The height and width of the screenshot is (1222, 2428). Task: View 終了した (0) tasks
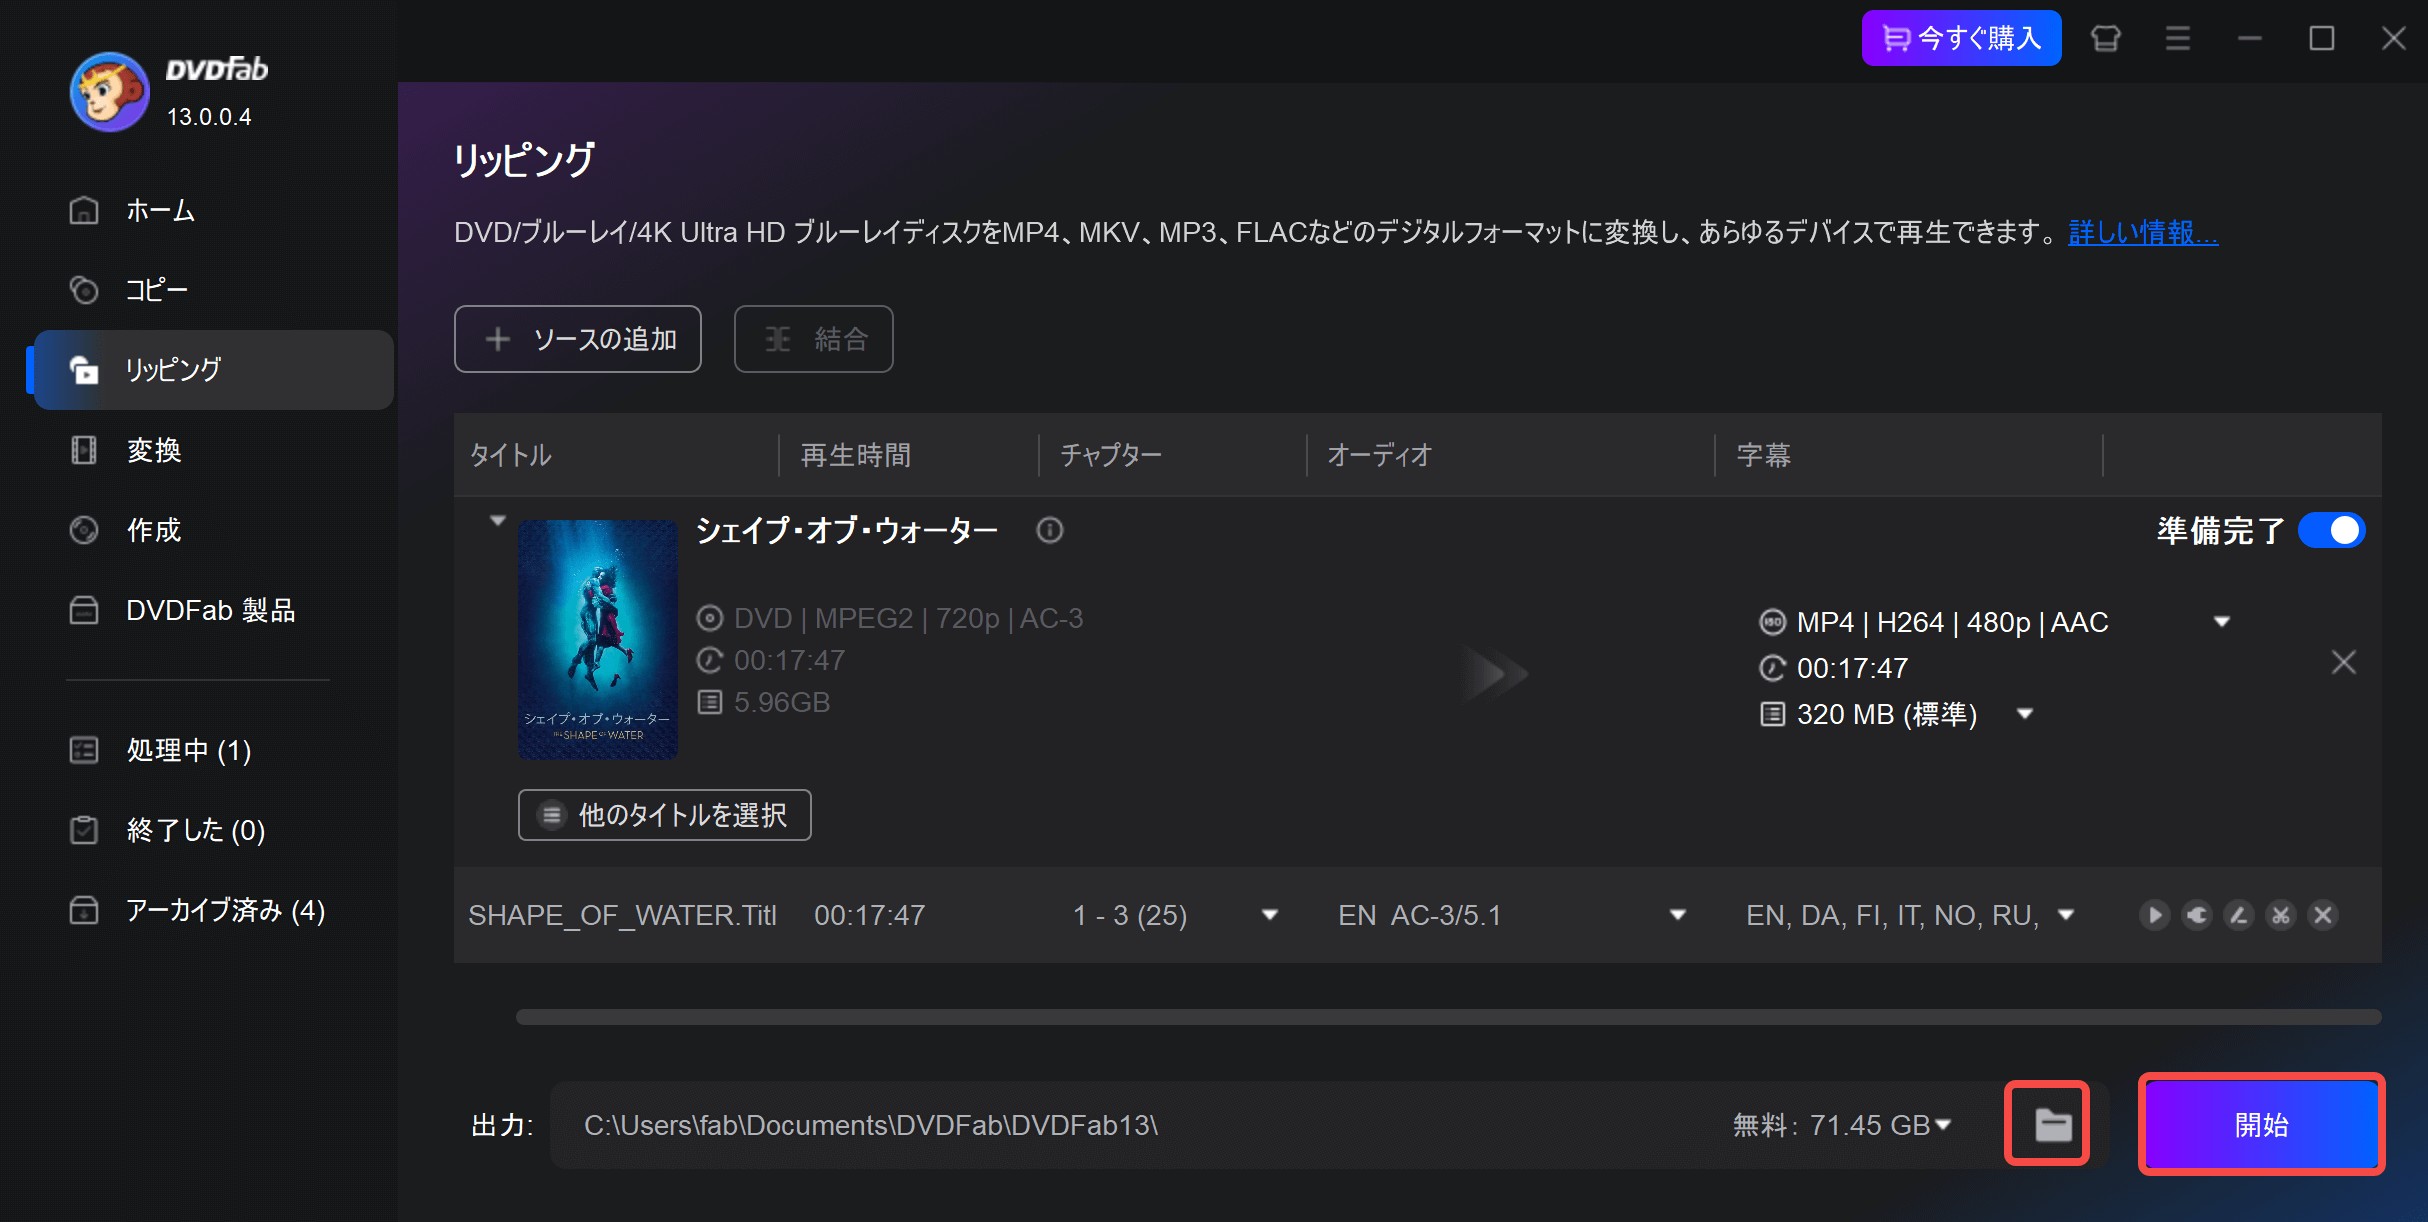tap(213, 830)
